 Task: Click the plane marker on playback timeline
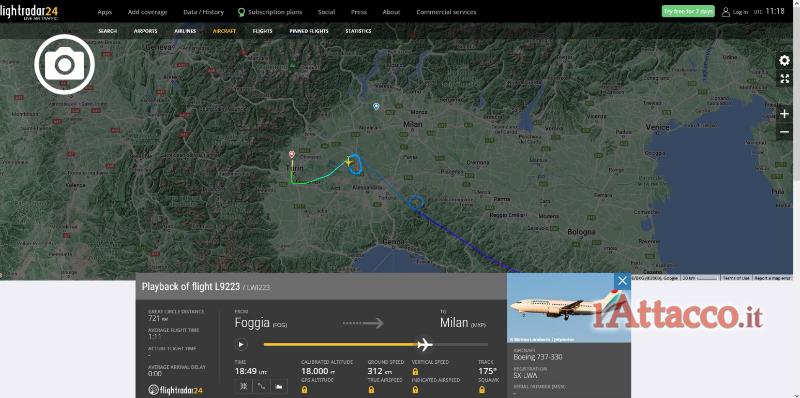[x=424, y=344]
